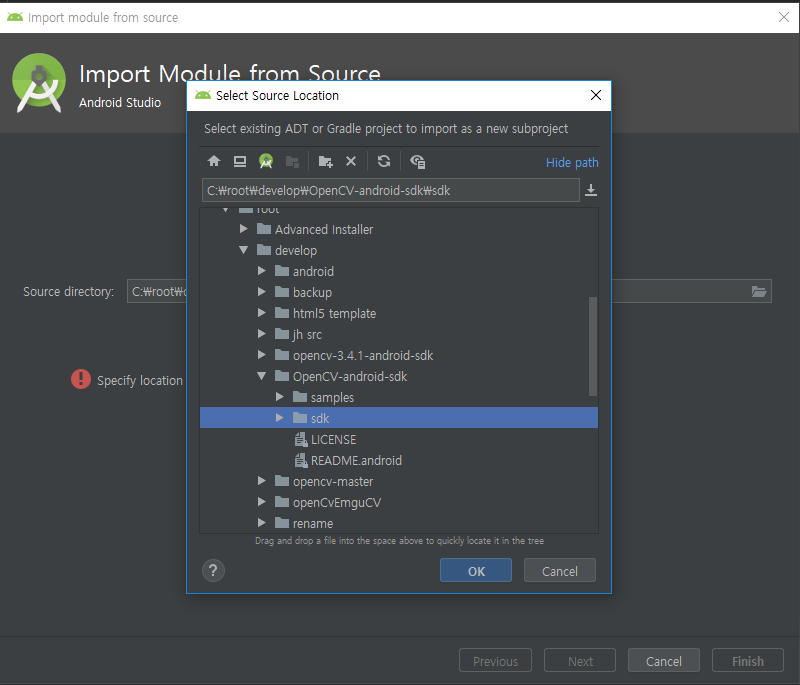Collapse the OpenCV-android-sdk folder
This screenshot has height=685, width=800.
[x=262, y=376]
